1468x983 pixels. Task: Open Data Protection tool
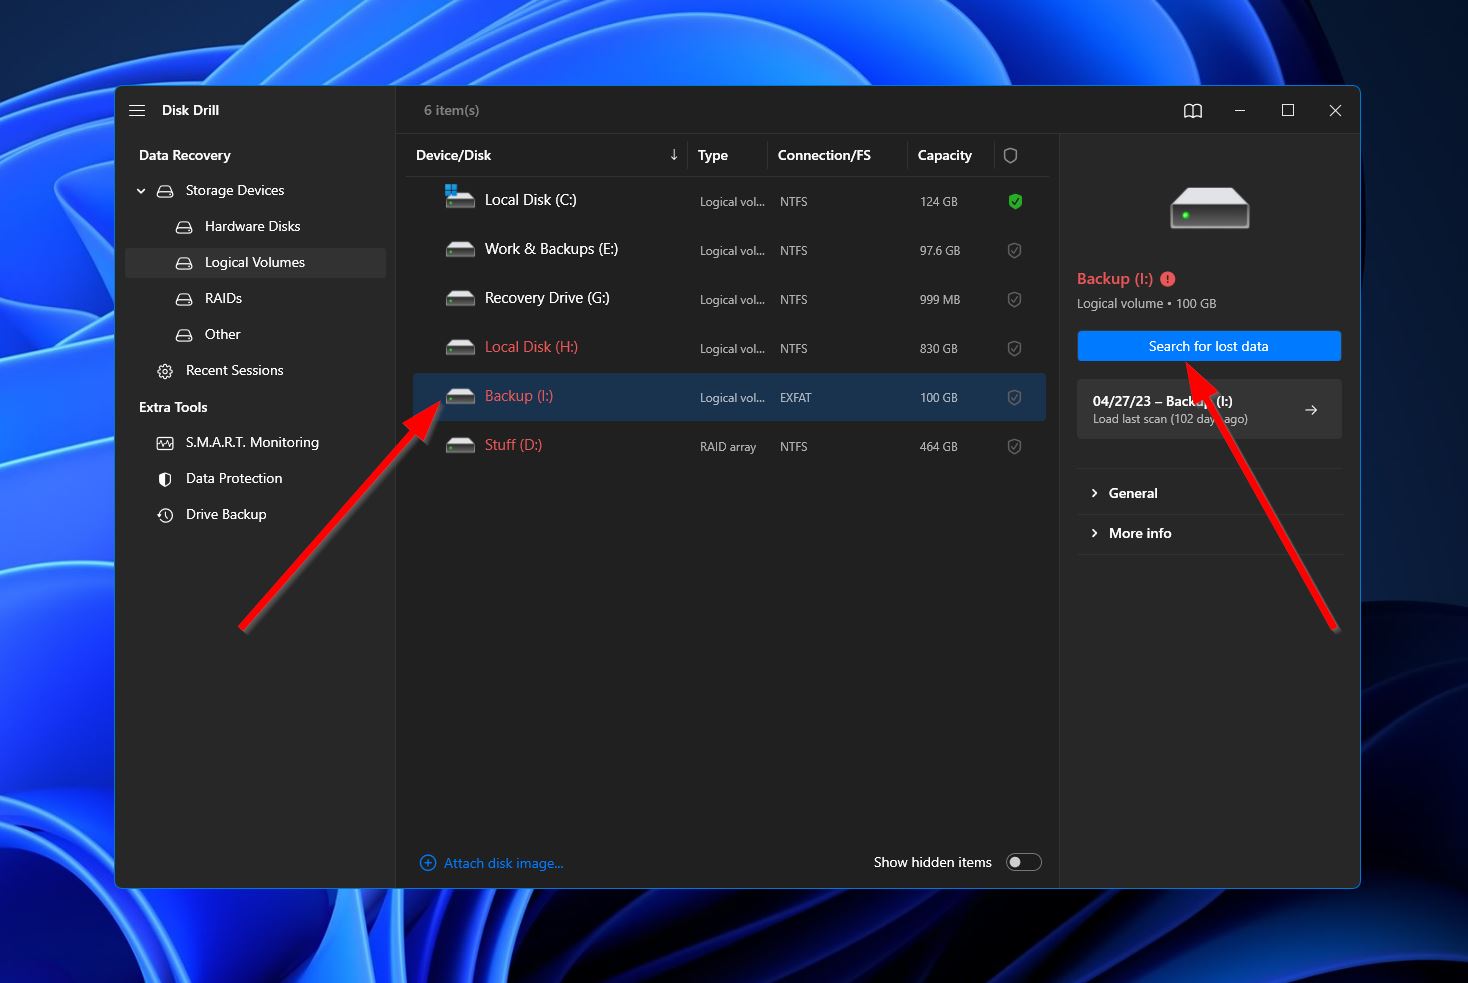point(234,478)
